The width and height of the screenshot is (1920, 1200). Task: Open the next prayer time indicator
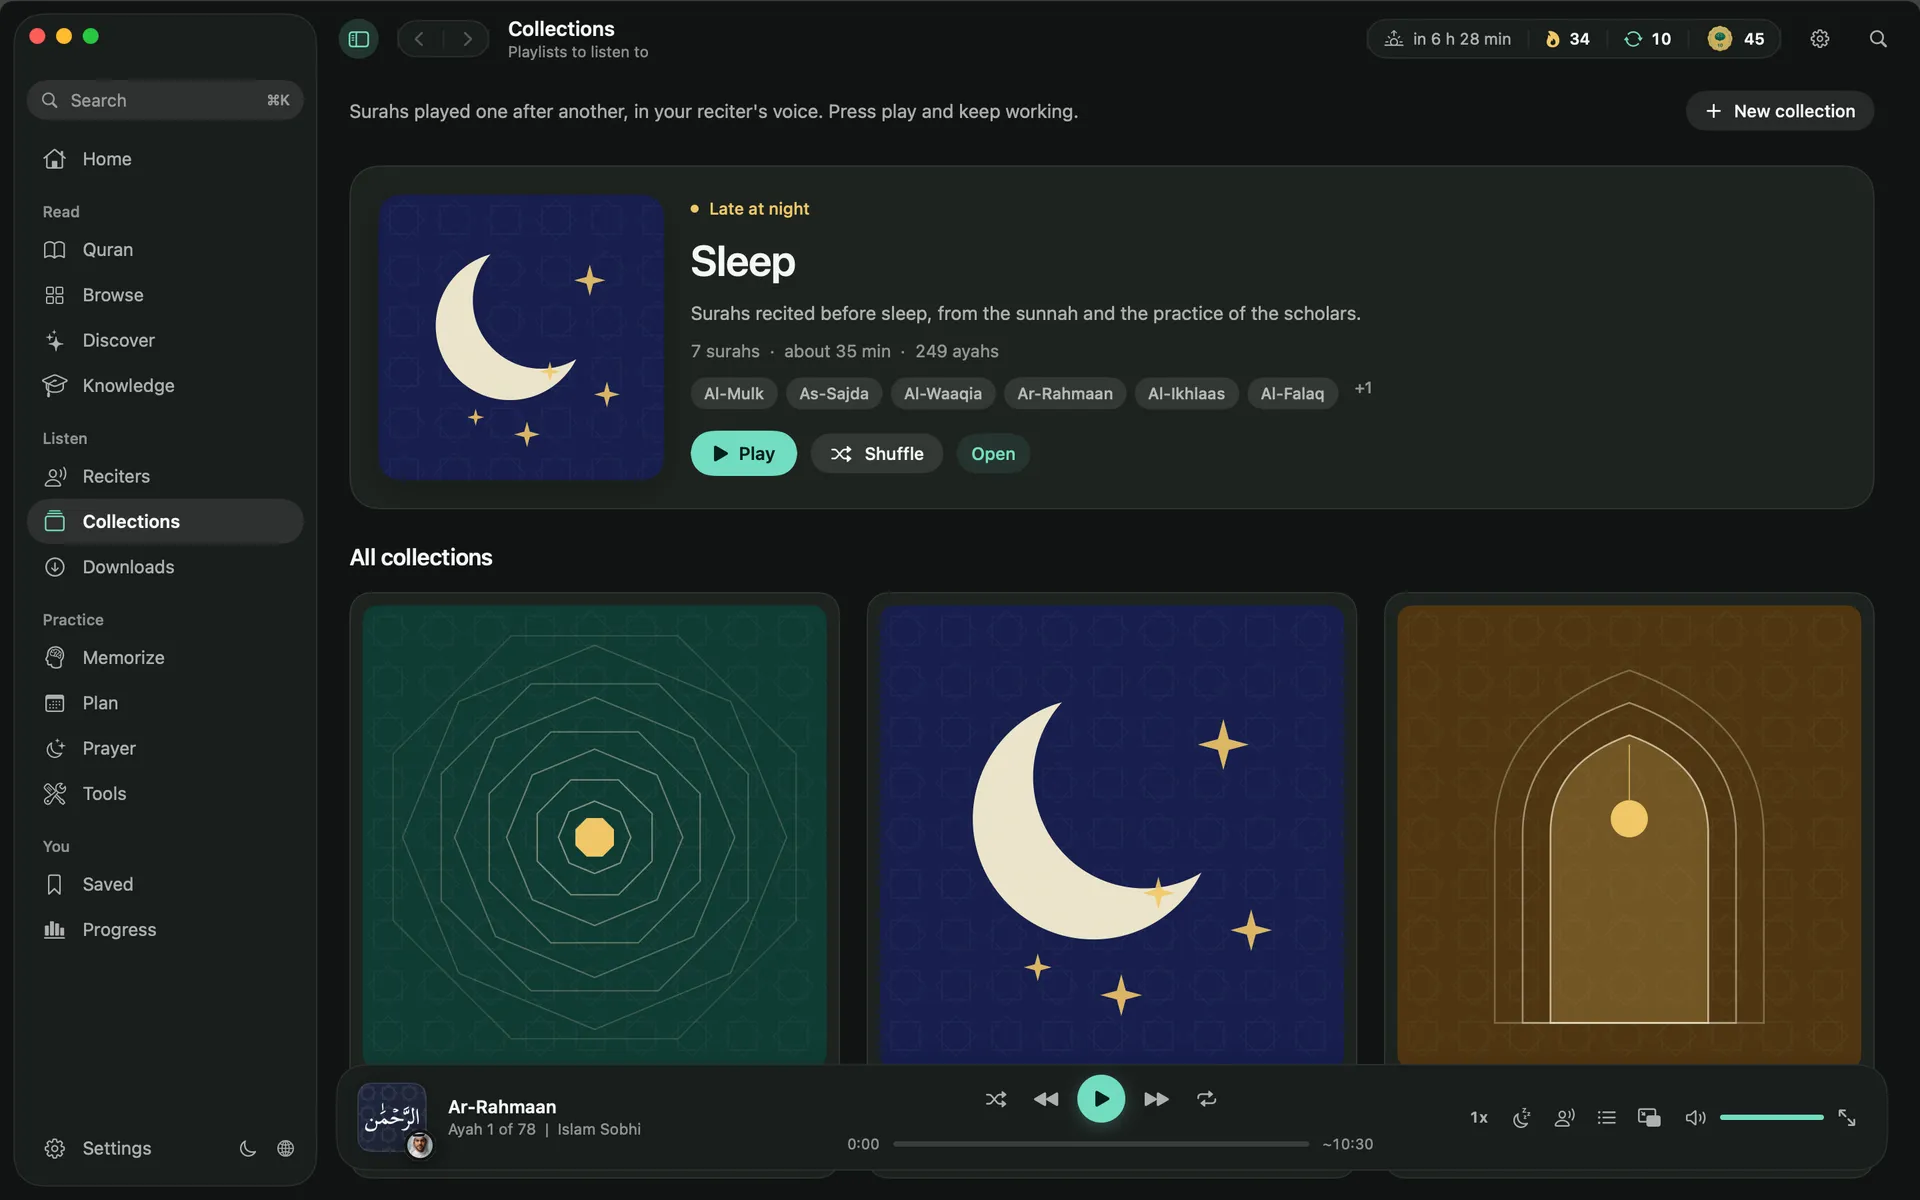click(x=1448, y=39)
